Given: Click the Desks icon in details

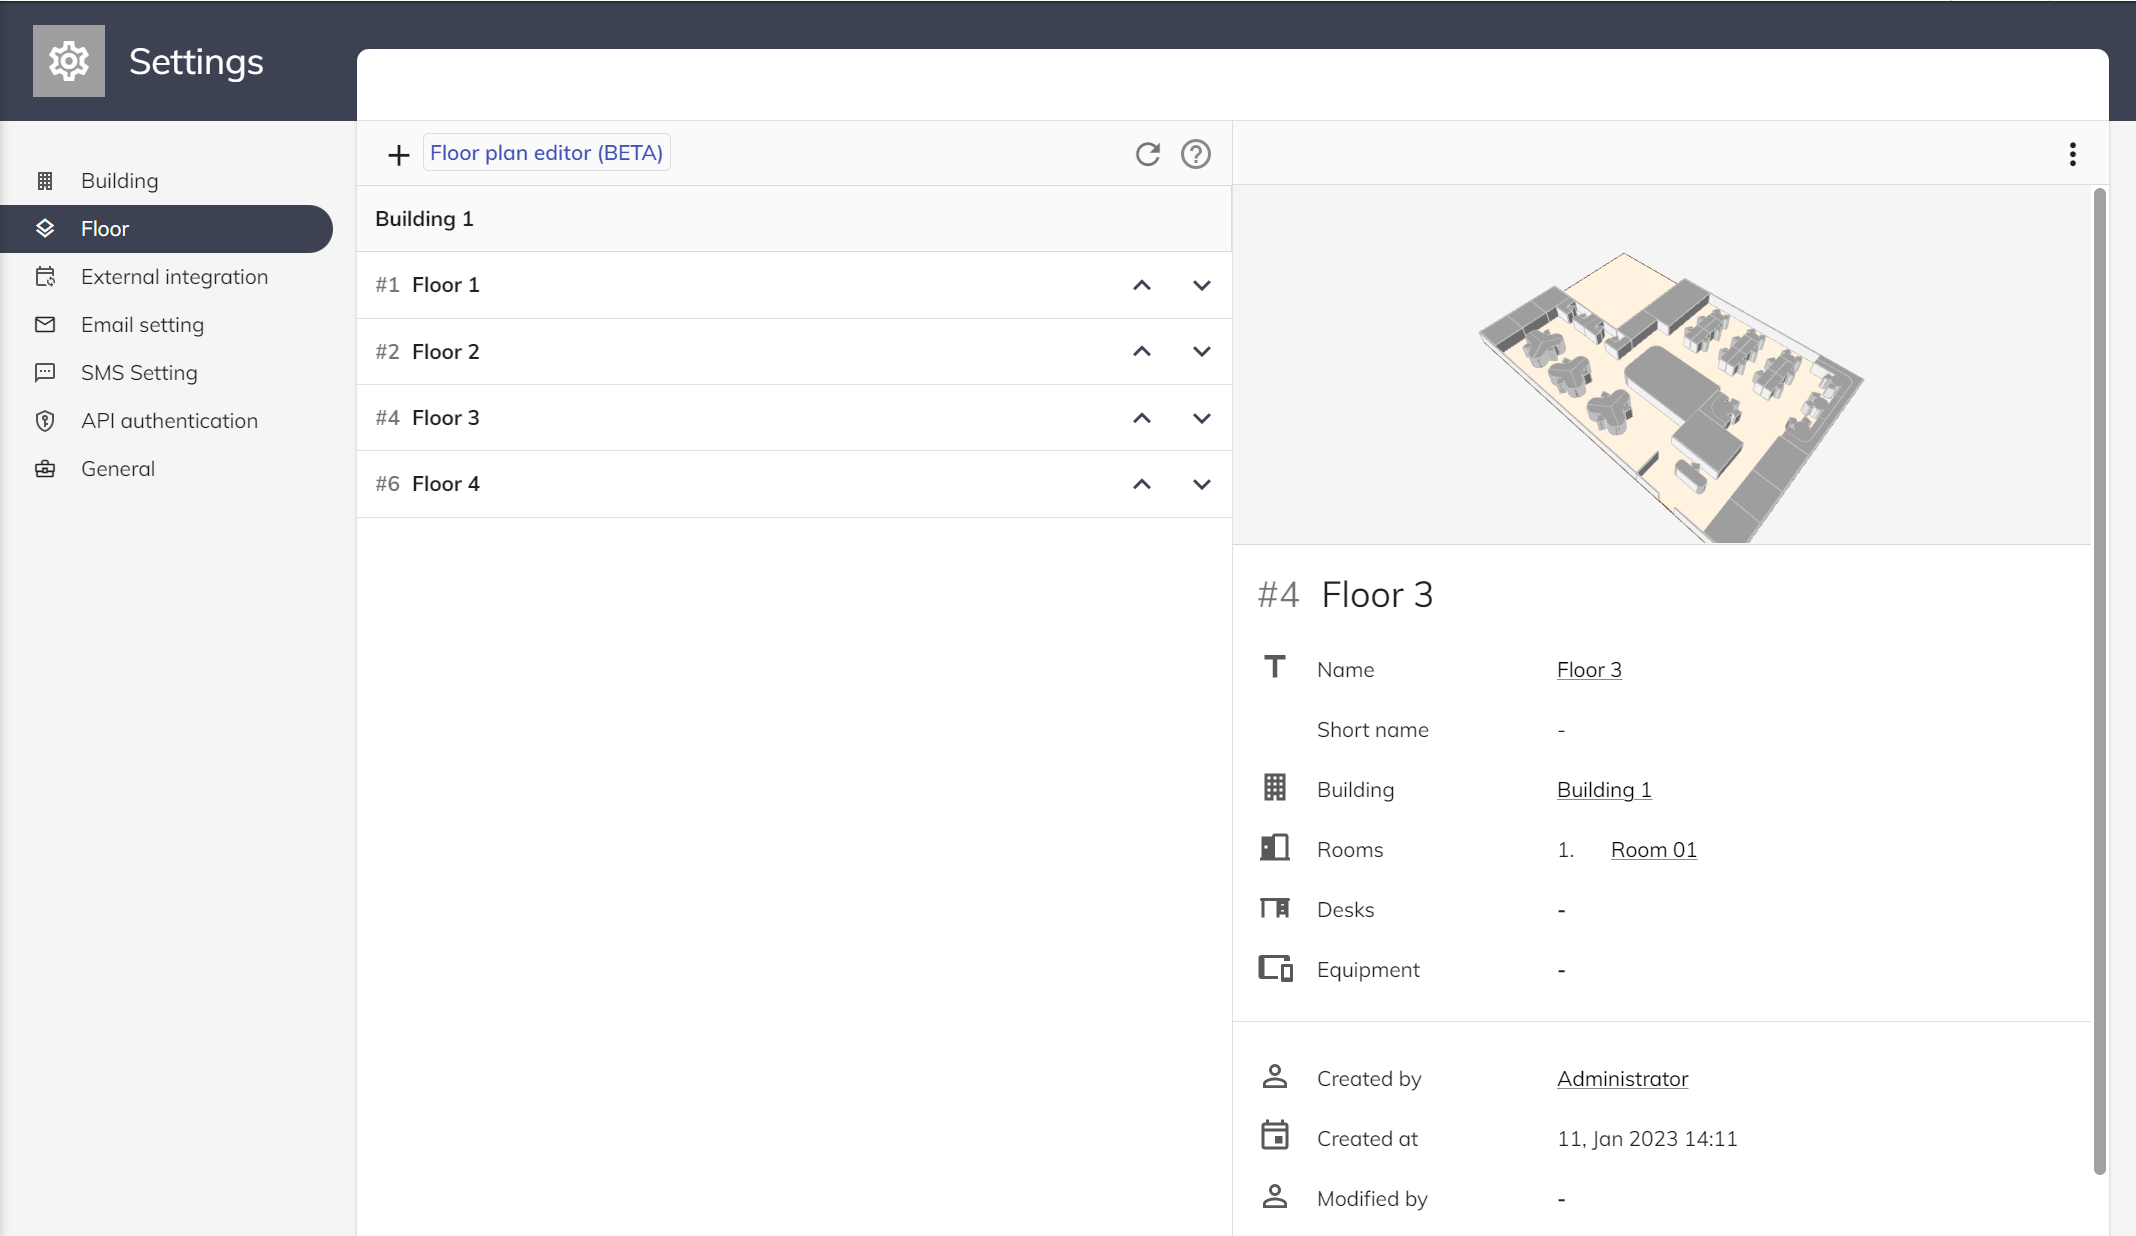Looking at the screenshot, I should [1274, 908].
